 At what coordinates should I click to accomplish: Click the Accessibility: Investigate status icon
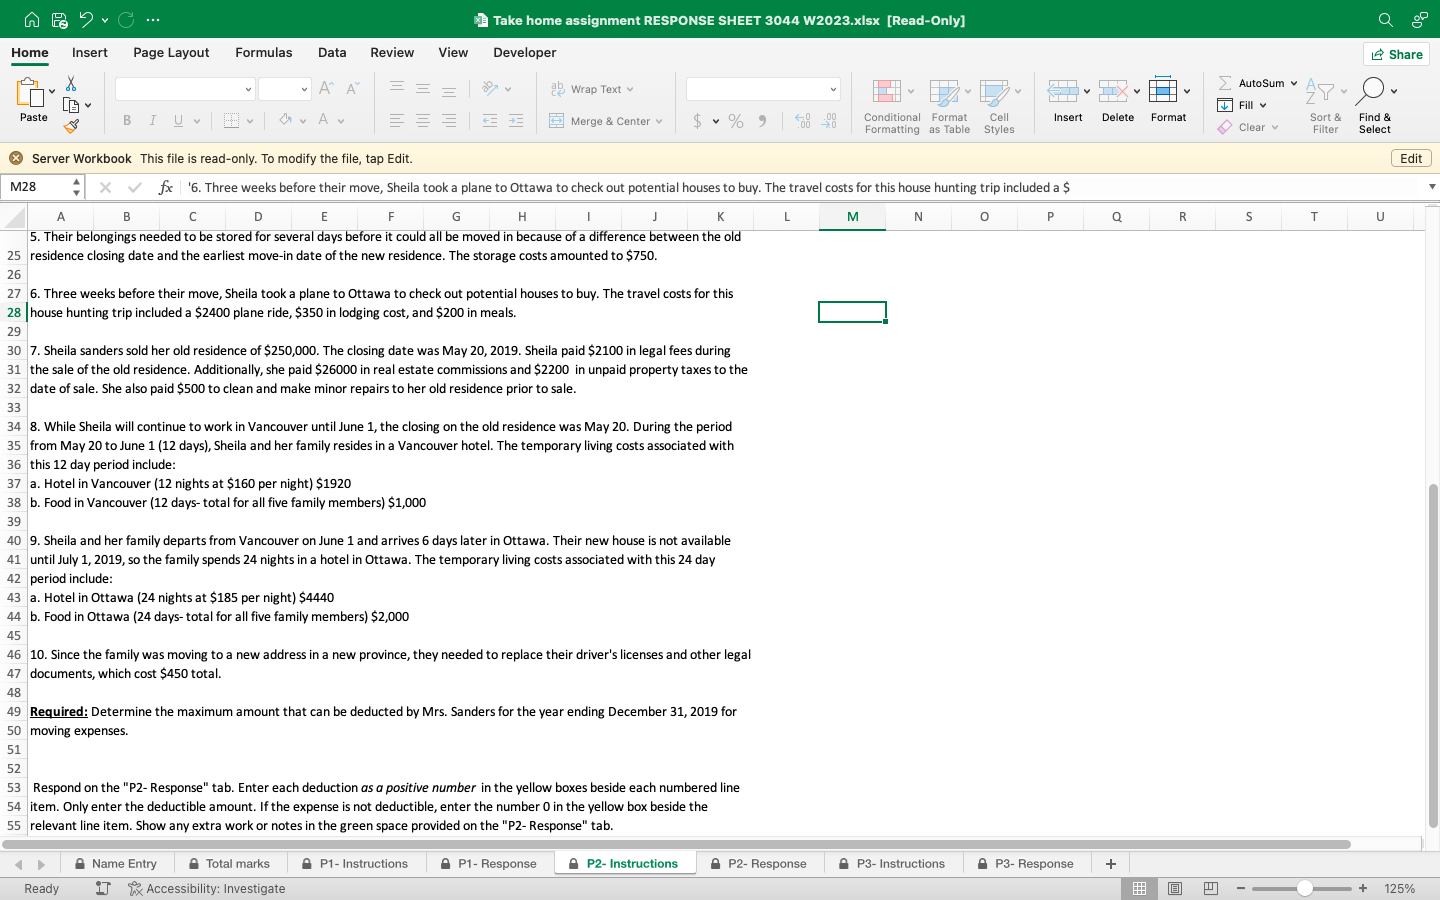(135, 888)
